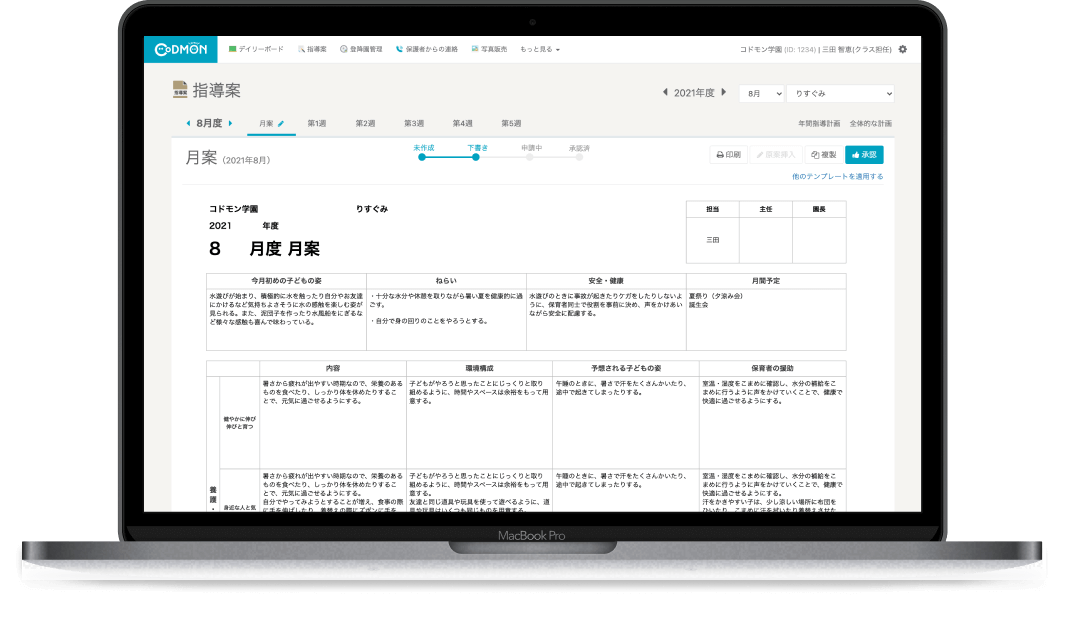The image size is (1068, 640).
Task: Open 保護者からの連絡
Action: (427, 49)
